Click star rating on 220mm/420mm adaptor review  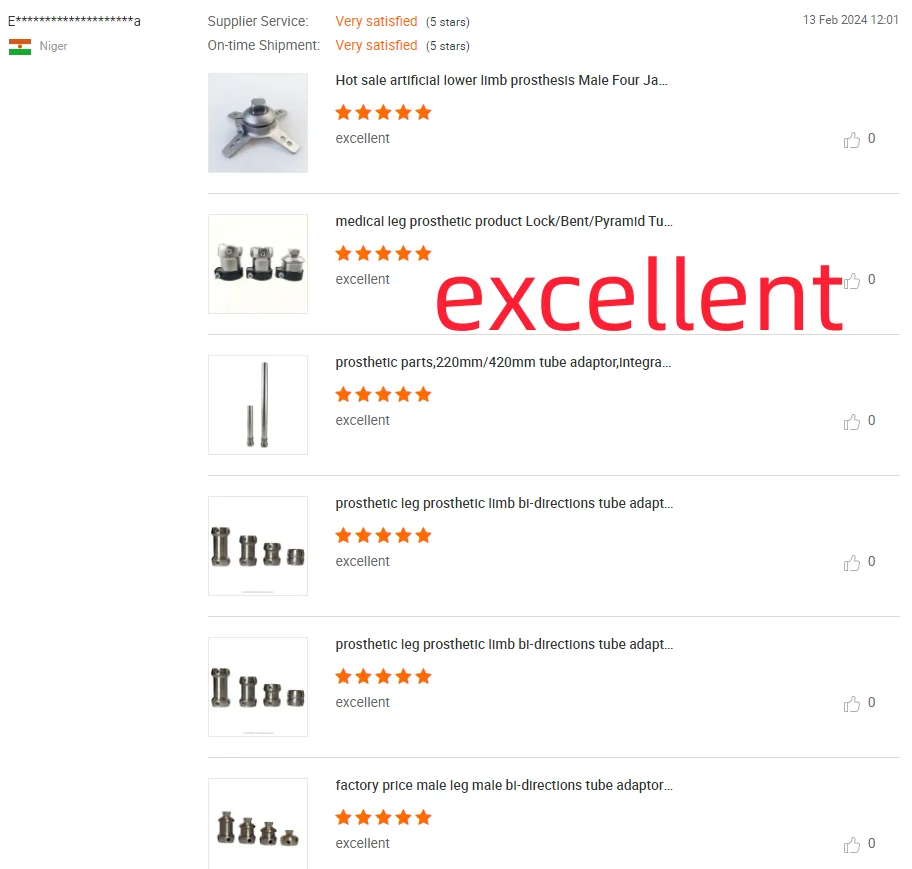point(383,394)
